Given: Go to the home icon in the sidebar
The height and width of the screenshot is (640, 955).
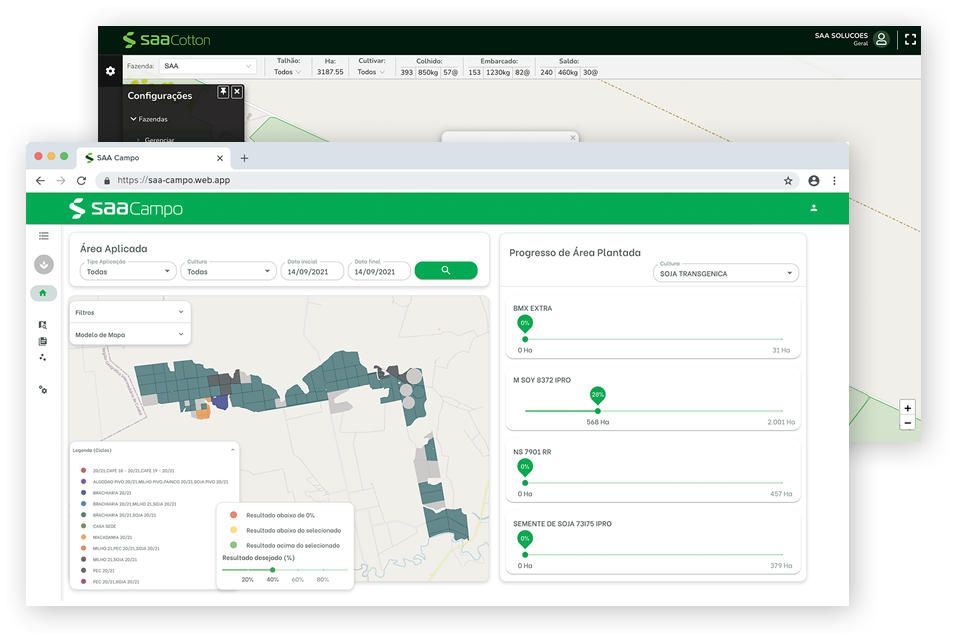Looking at the screenshot, I should point(43,293).
